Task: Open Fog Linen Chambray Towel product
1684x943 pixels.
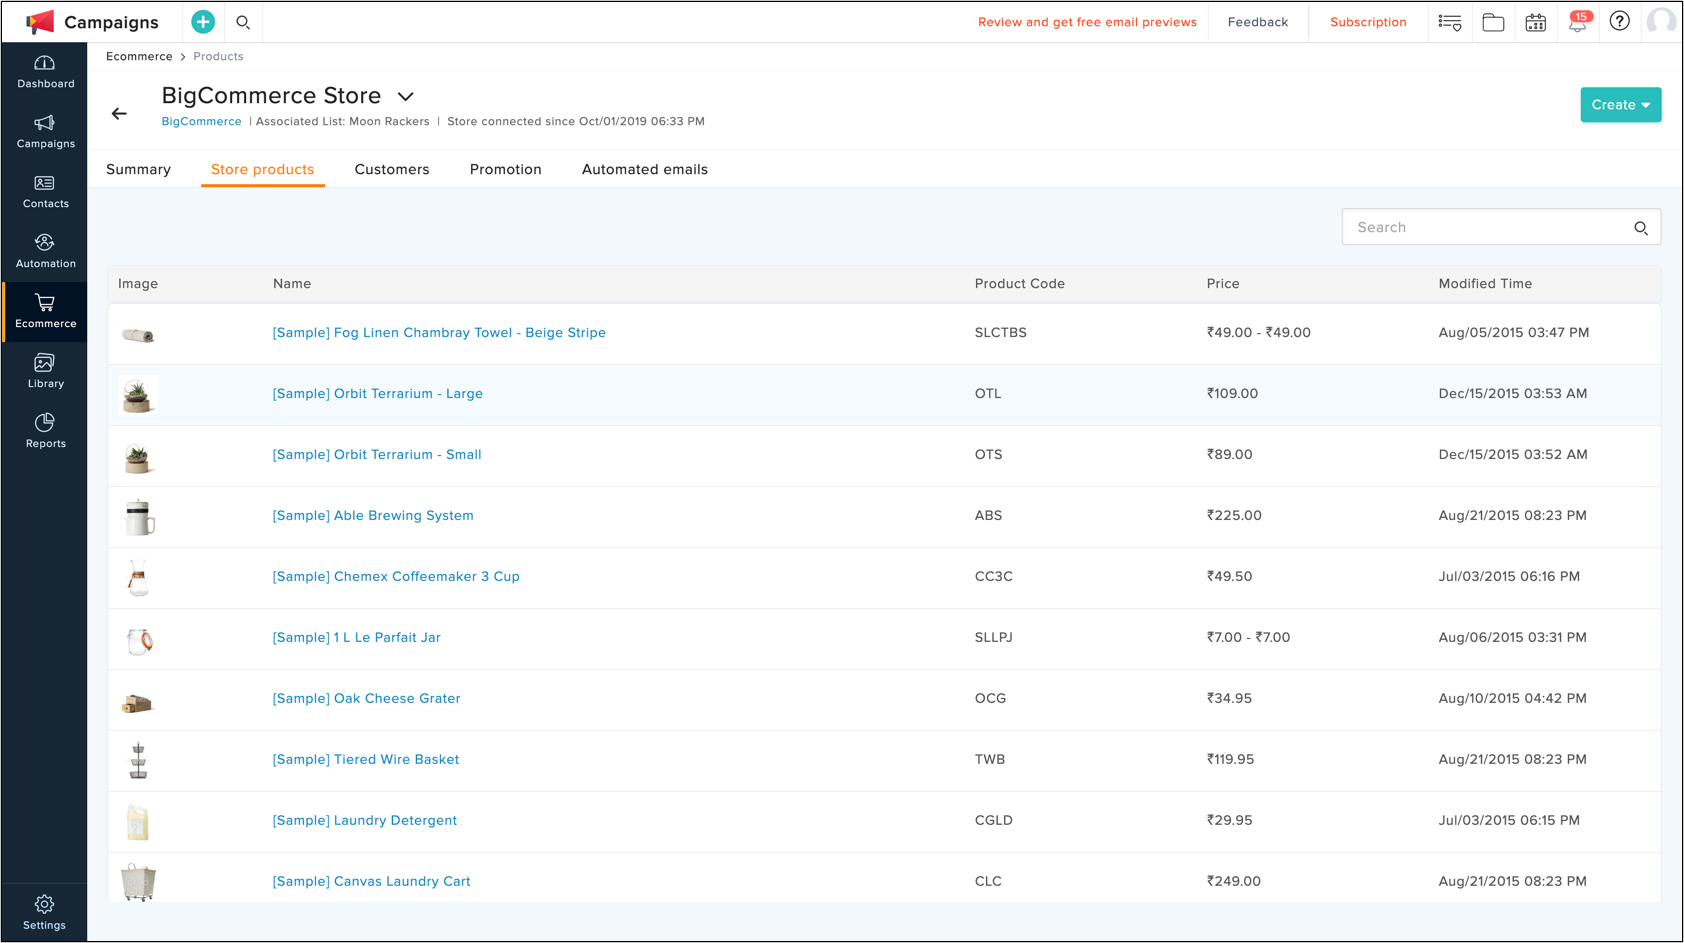Action: point(439,333)
